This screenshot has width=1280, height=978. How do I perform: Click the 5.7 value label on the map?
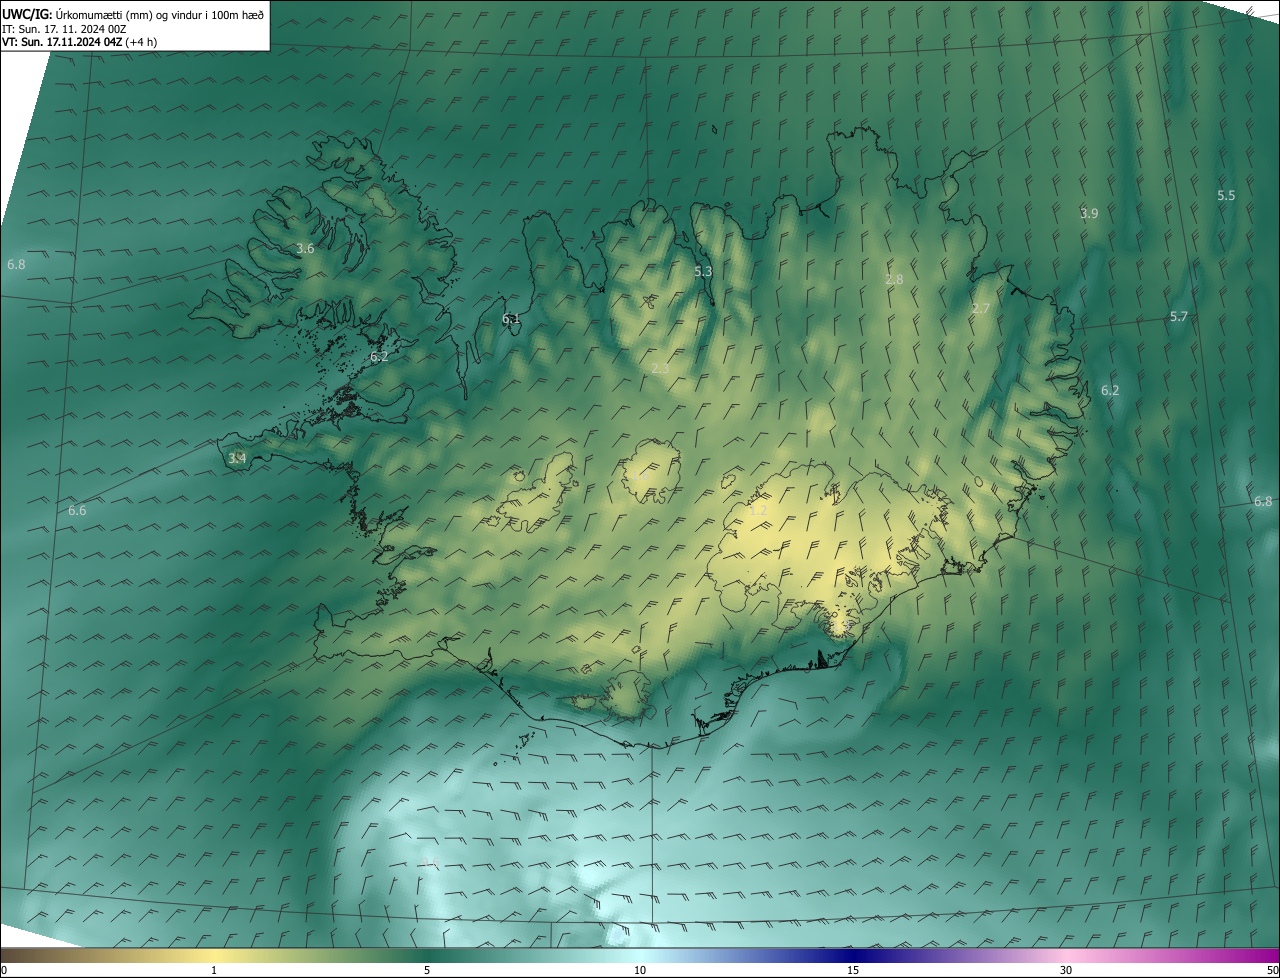1179,316
